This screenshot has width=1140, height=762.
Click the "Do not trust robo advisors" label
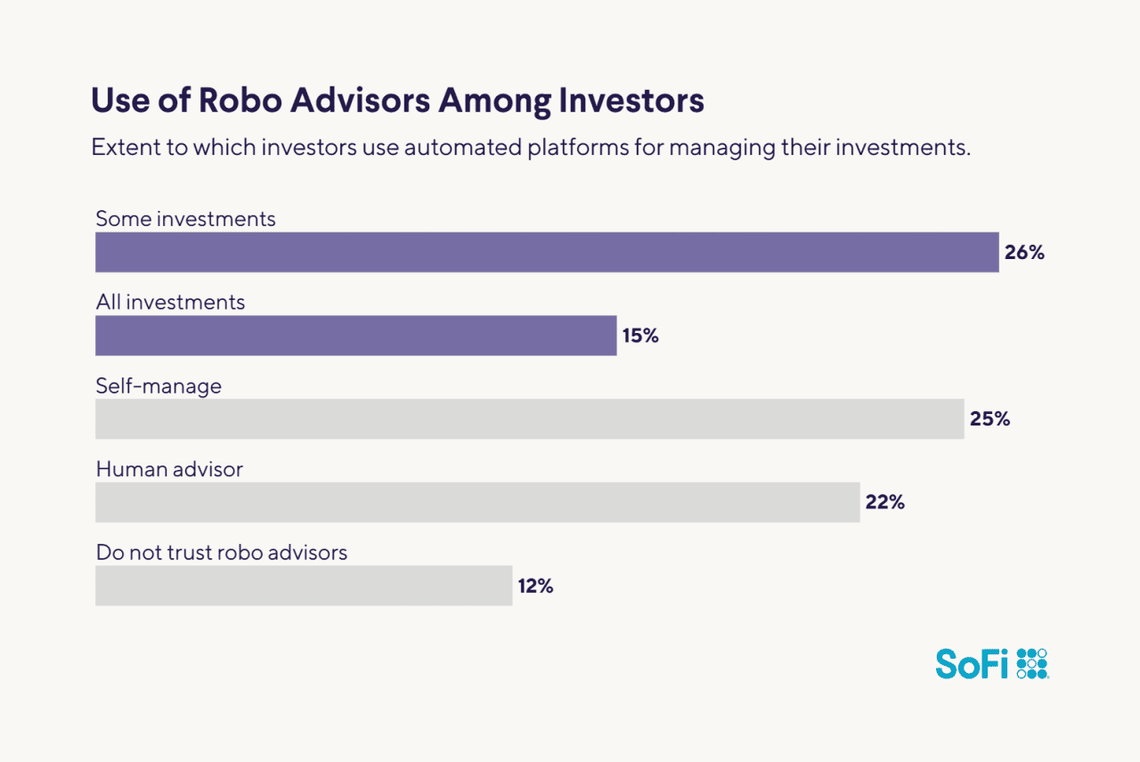click(x=221, y=551)
